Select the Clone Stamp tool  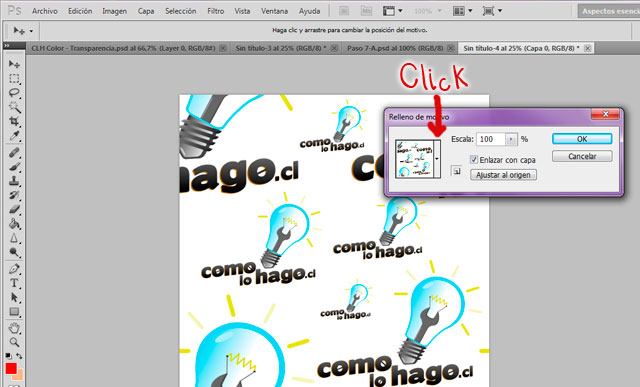click(x=14, y=180)
